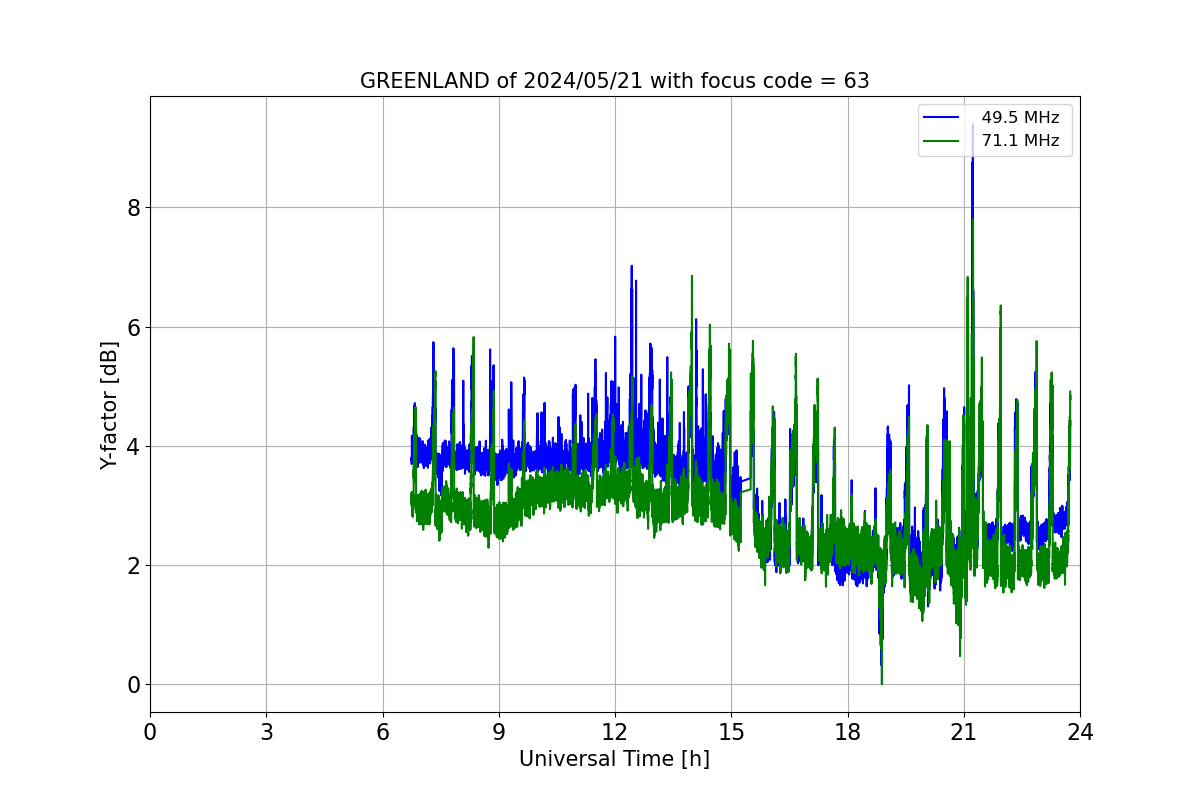
Task: Click the '49.5 MHz' legend label
Action: coord(1020,118)
